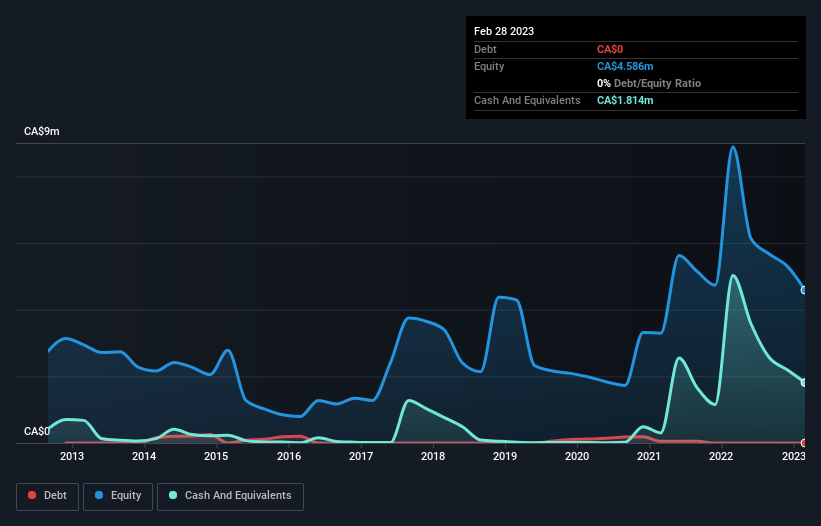Click the CA$0 y-axis label
Screen dimensions: 821x526
(37, 431)
